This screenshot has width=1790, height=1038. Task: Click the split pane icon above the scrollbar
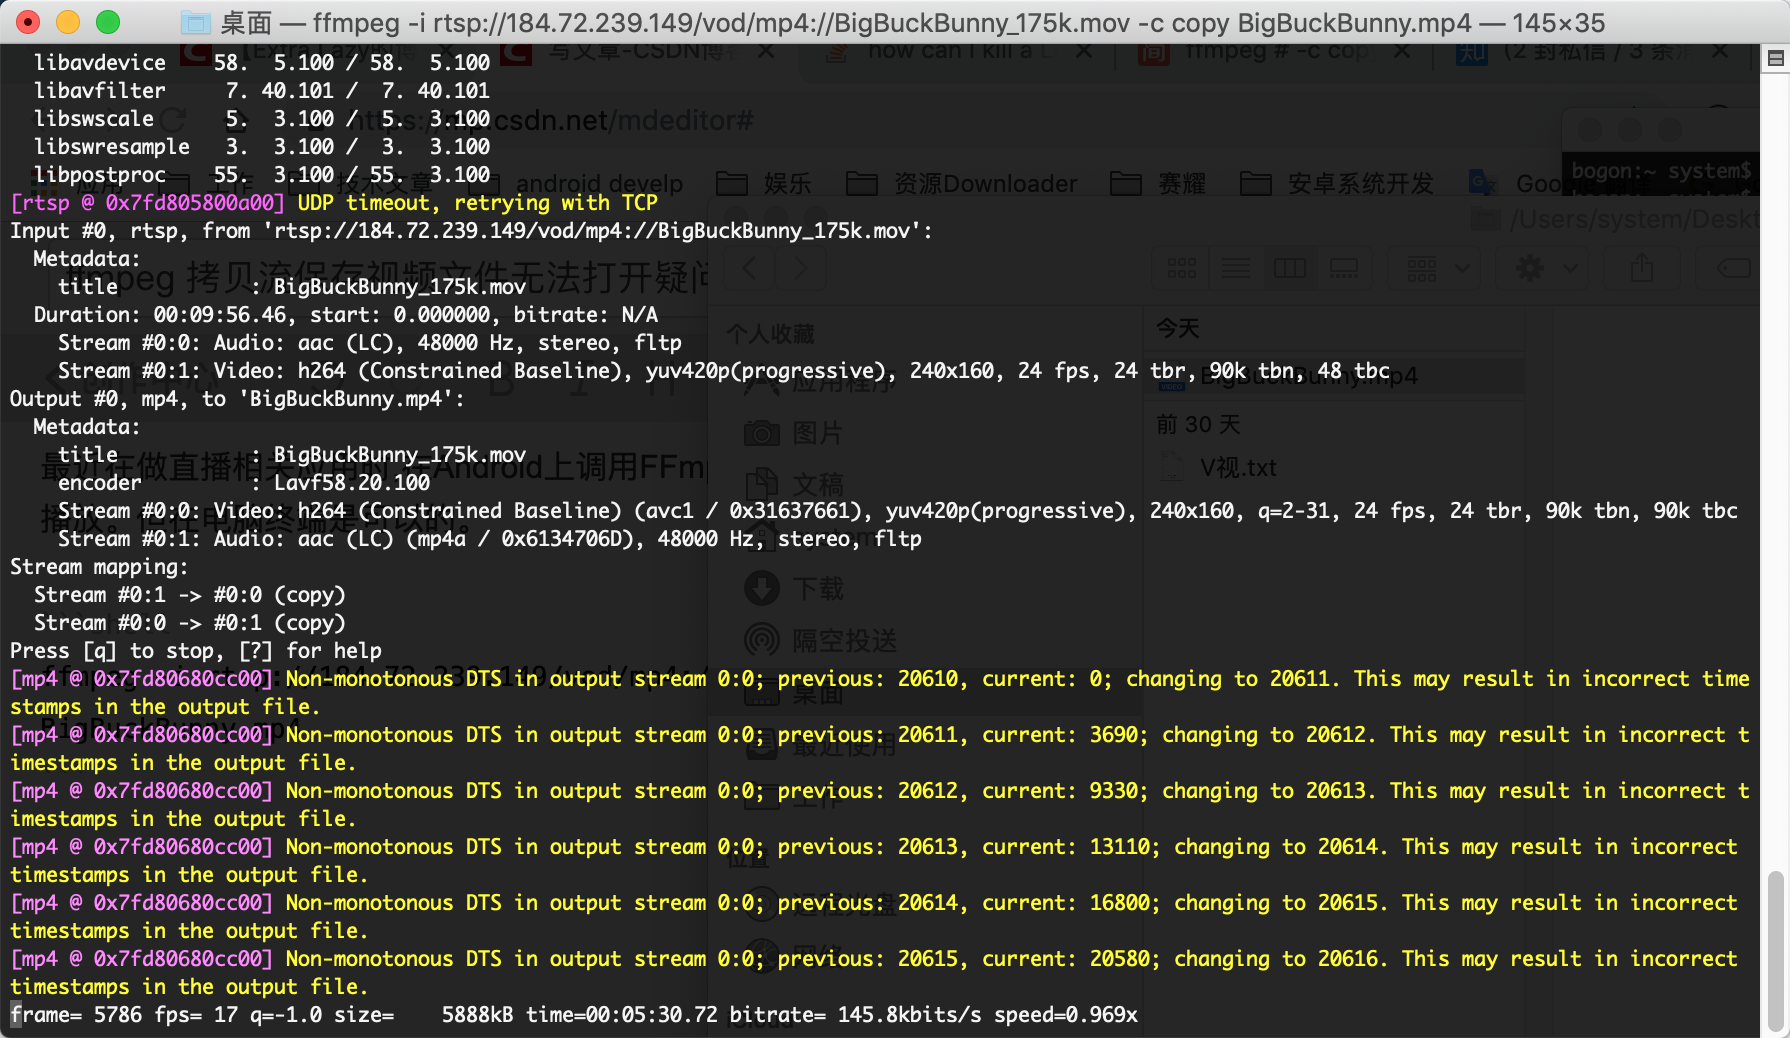1775,58
